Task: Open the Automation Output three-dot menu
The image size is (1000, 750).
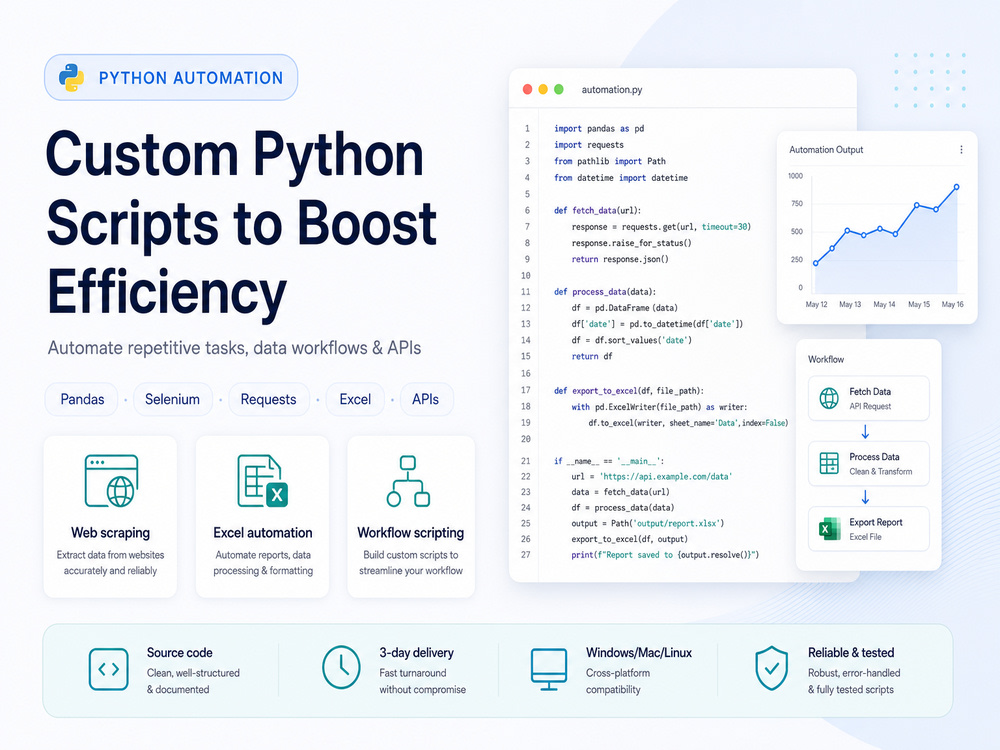Action: (961, 150)
